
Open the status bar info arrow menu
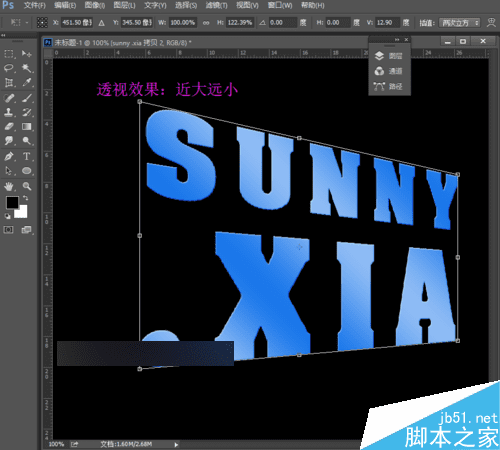click(x=176, y=444)
